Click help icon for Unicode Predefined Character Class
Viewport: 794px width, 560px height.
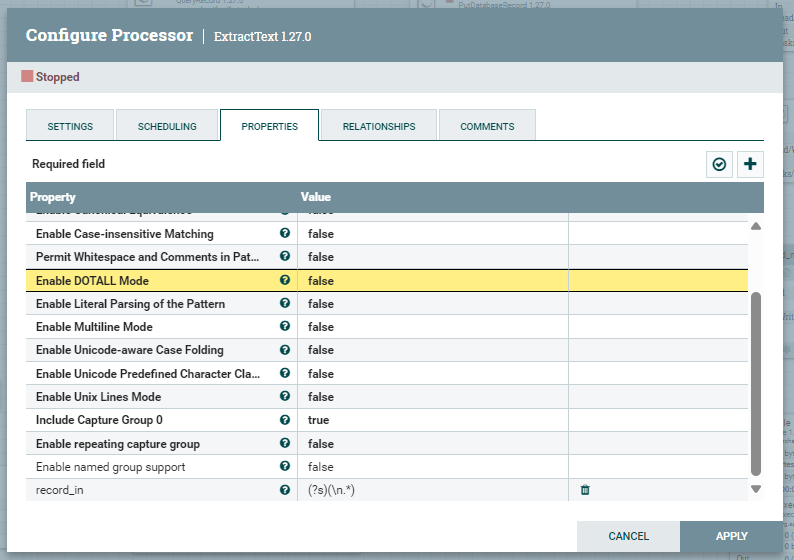(285, 373)
